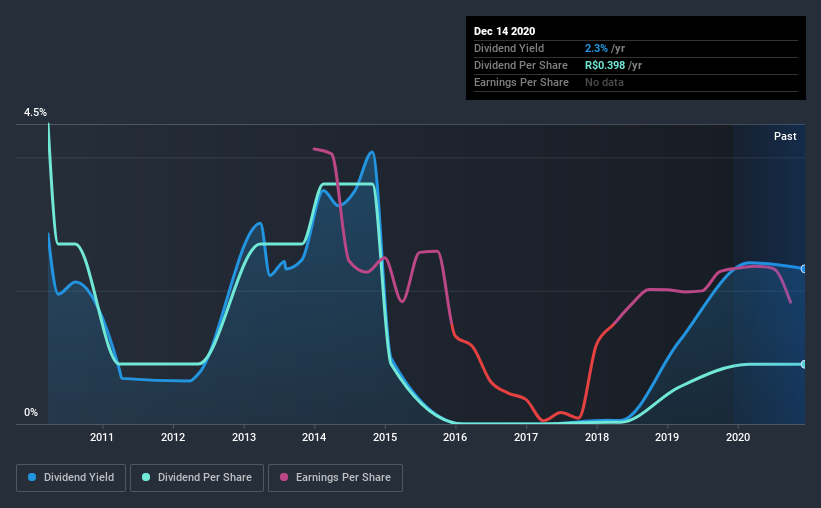
Task: Click the Dividend Yield endpoint marker
Action: 804,269
